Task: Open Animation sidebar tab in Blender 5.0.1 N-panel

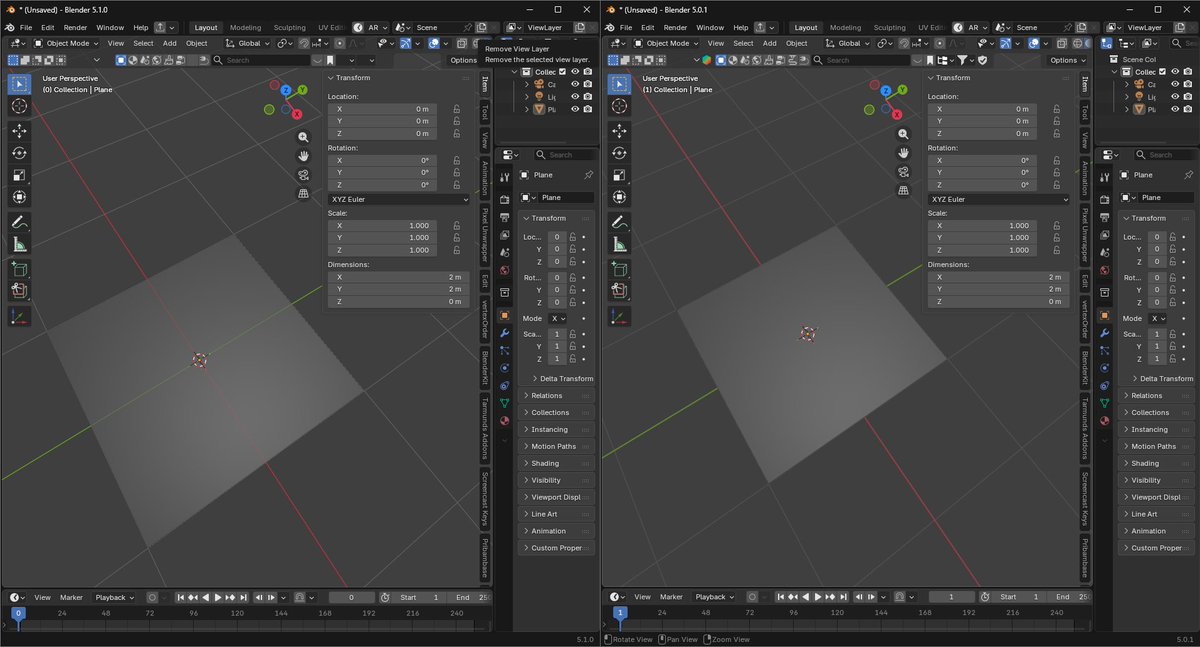Action: coord(1085,177)
